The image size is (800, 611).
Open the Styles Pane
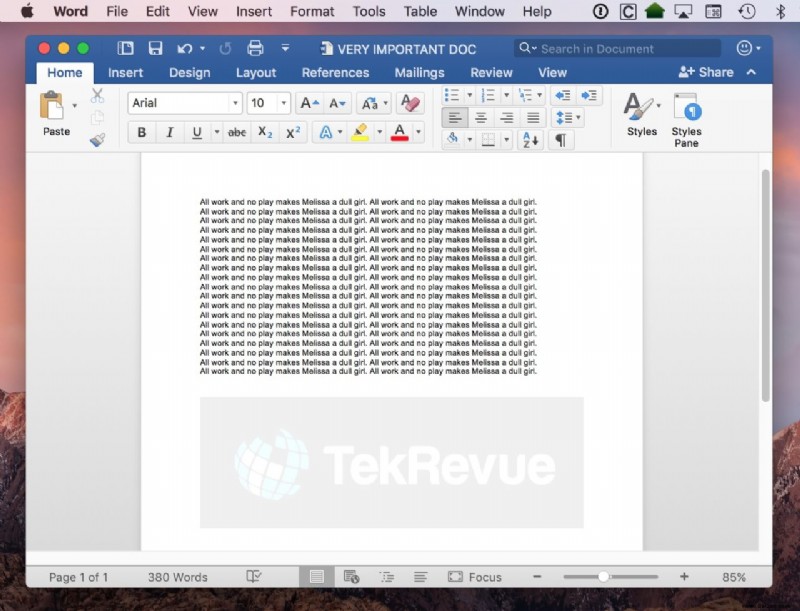tap(686, 120)
